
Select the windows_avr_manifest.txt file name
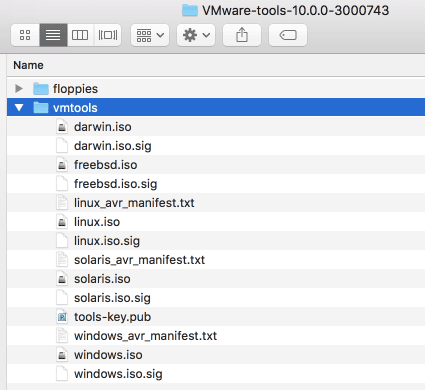pos(145,336)
